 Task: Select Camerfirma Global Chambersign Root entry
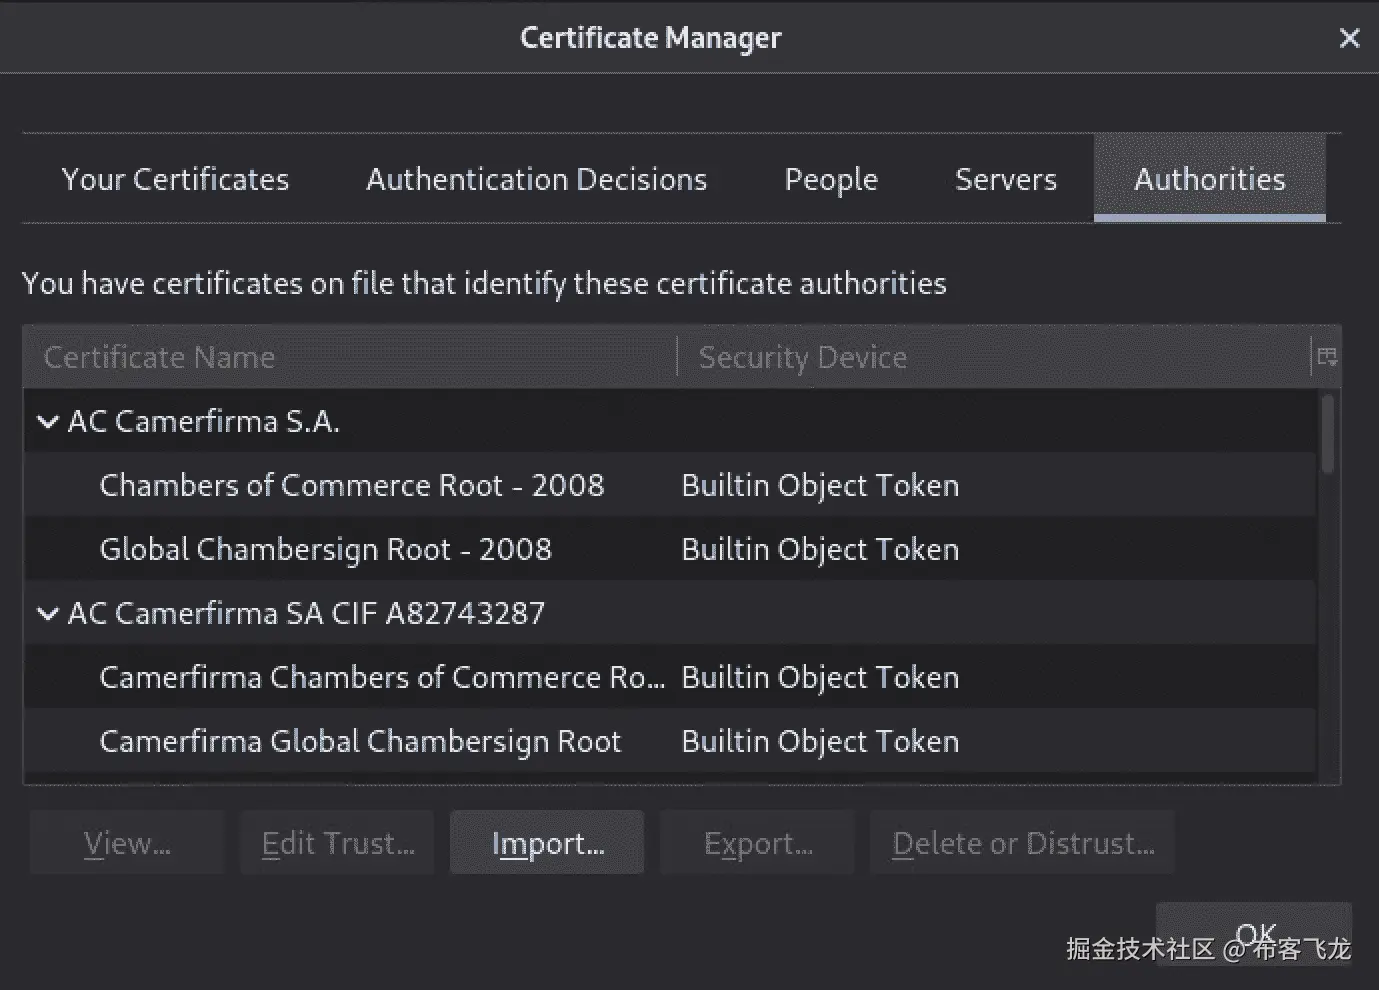360,741
